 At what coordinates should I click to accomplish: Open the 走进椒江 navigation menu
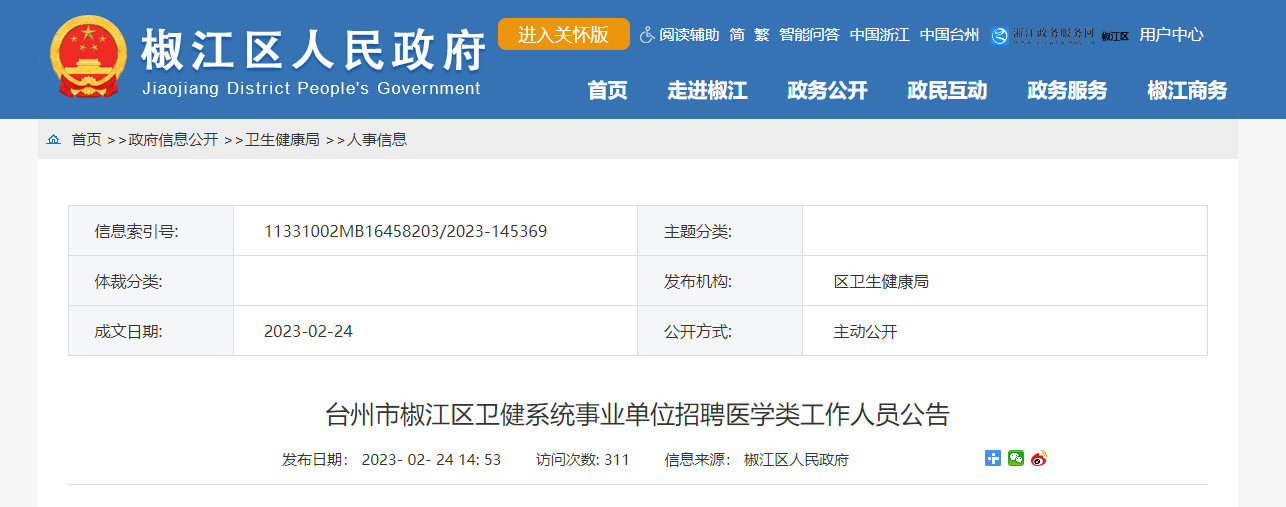pyautogui.click(x=707, y=91)
